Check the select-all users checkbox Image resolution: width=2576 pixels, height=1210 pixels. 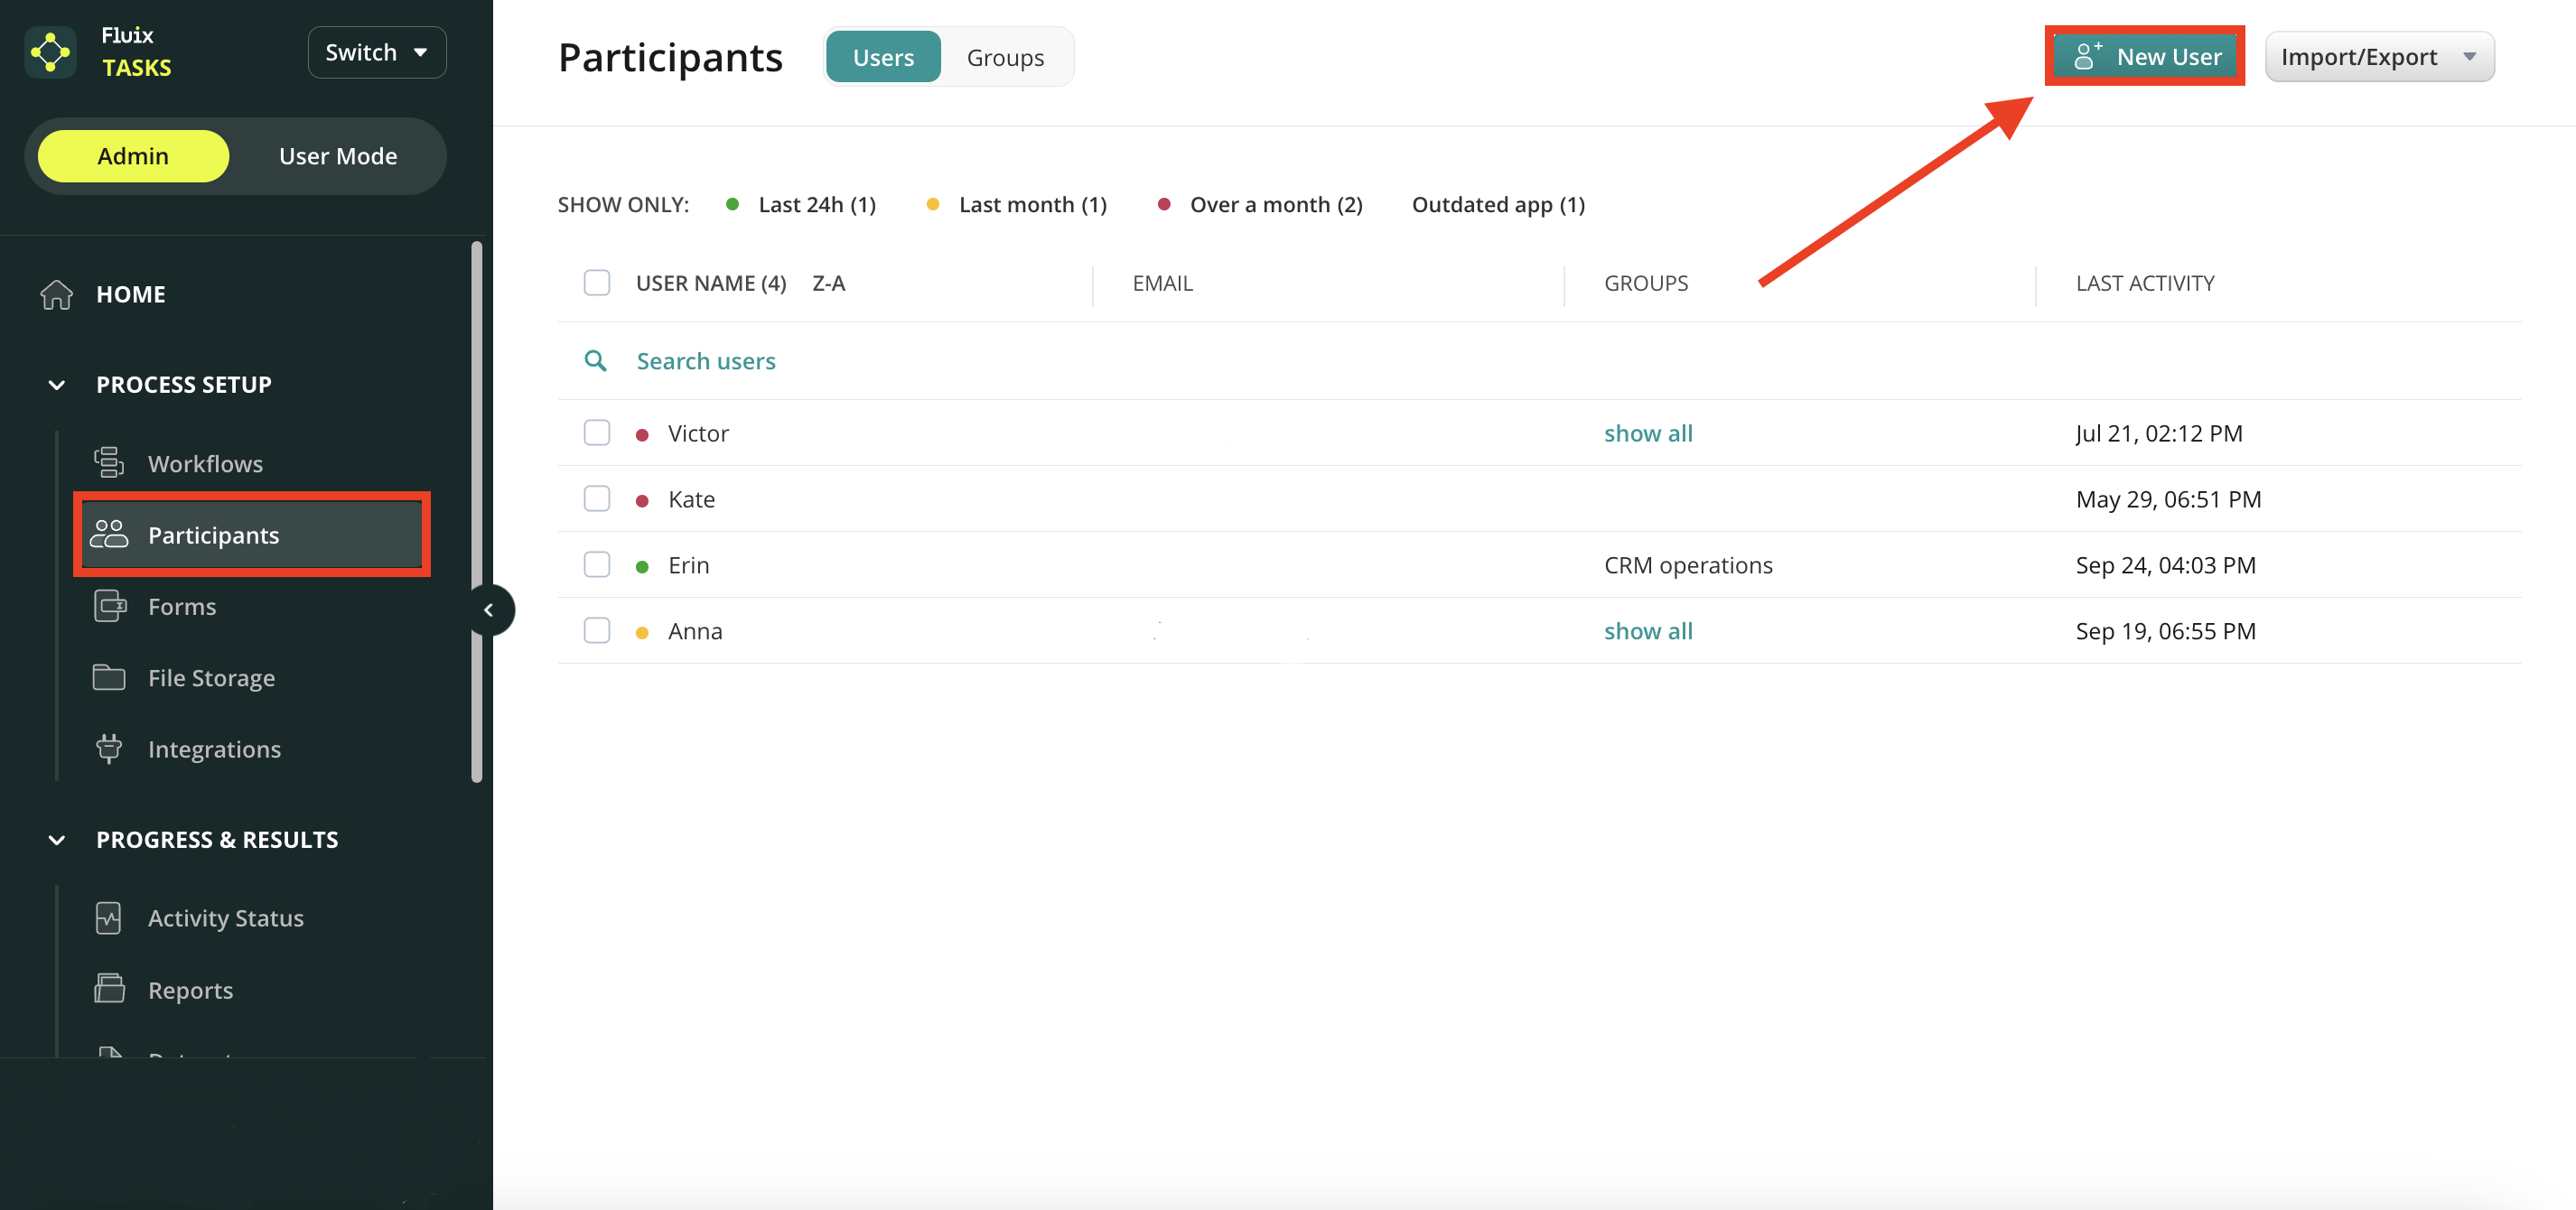pyautogui.click(x=597, y=283)
